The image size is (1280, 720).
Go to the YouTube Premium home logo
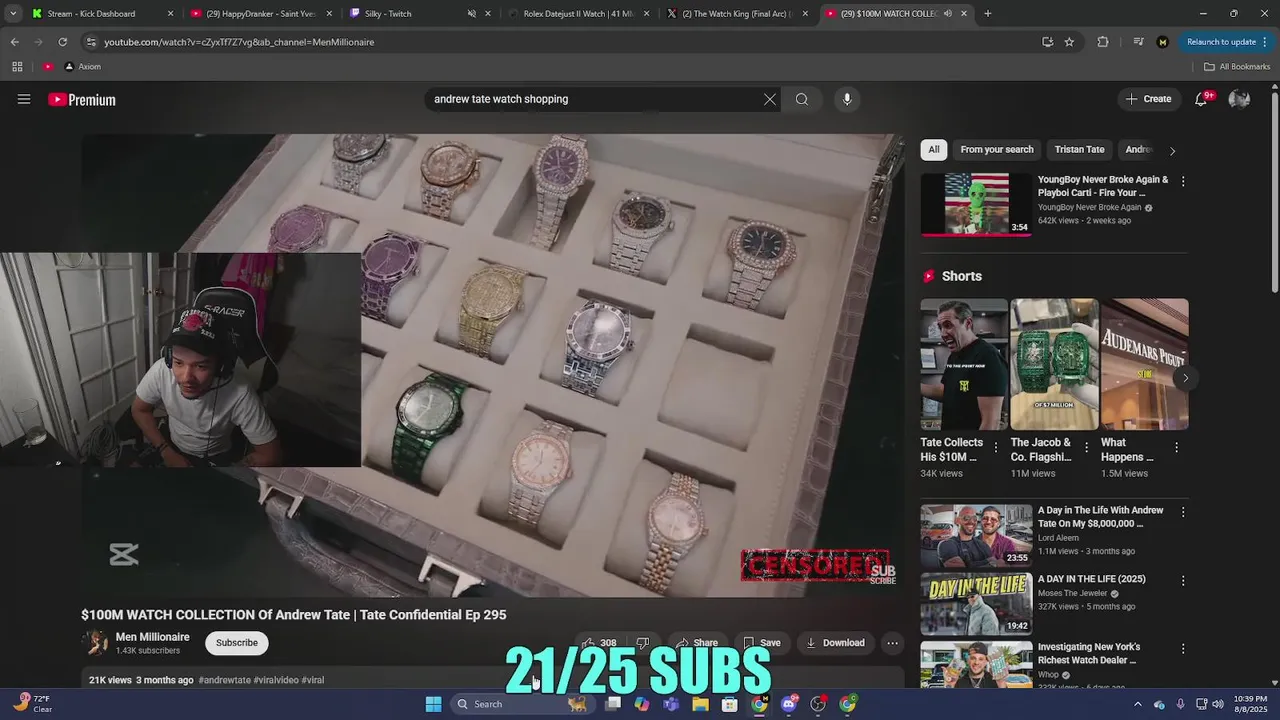point(82,99)
